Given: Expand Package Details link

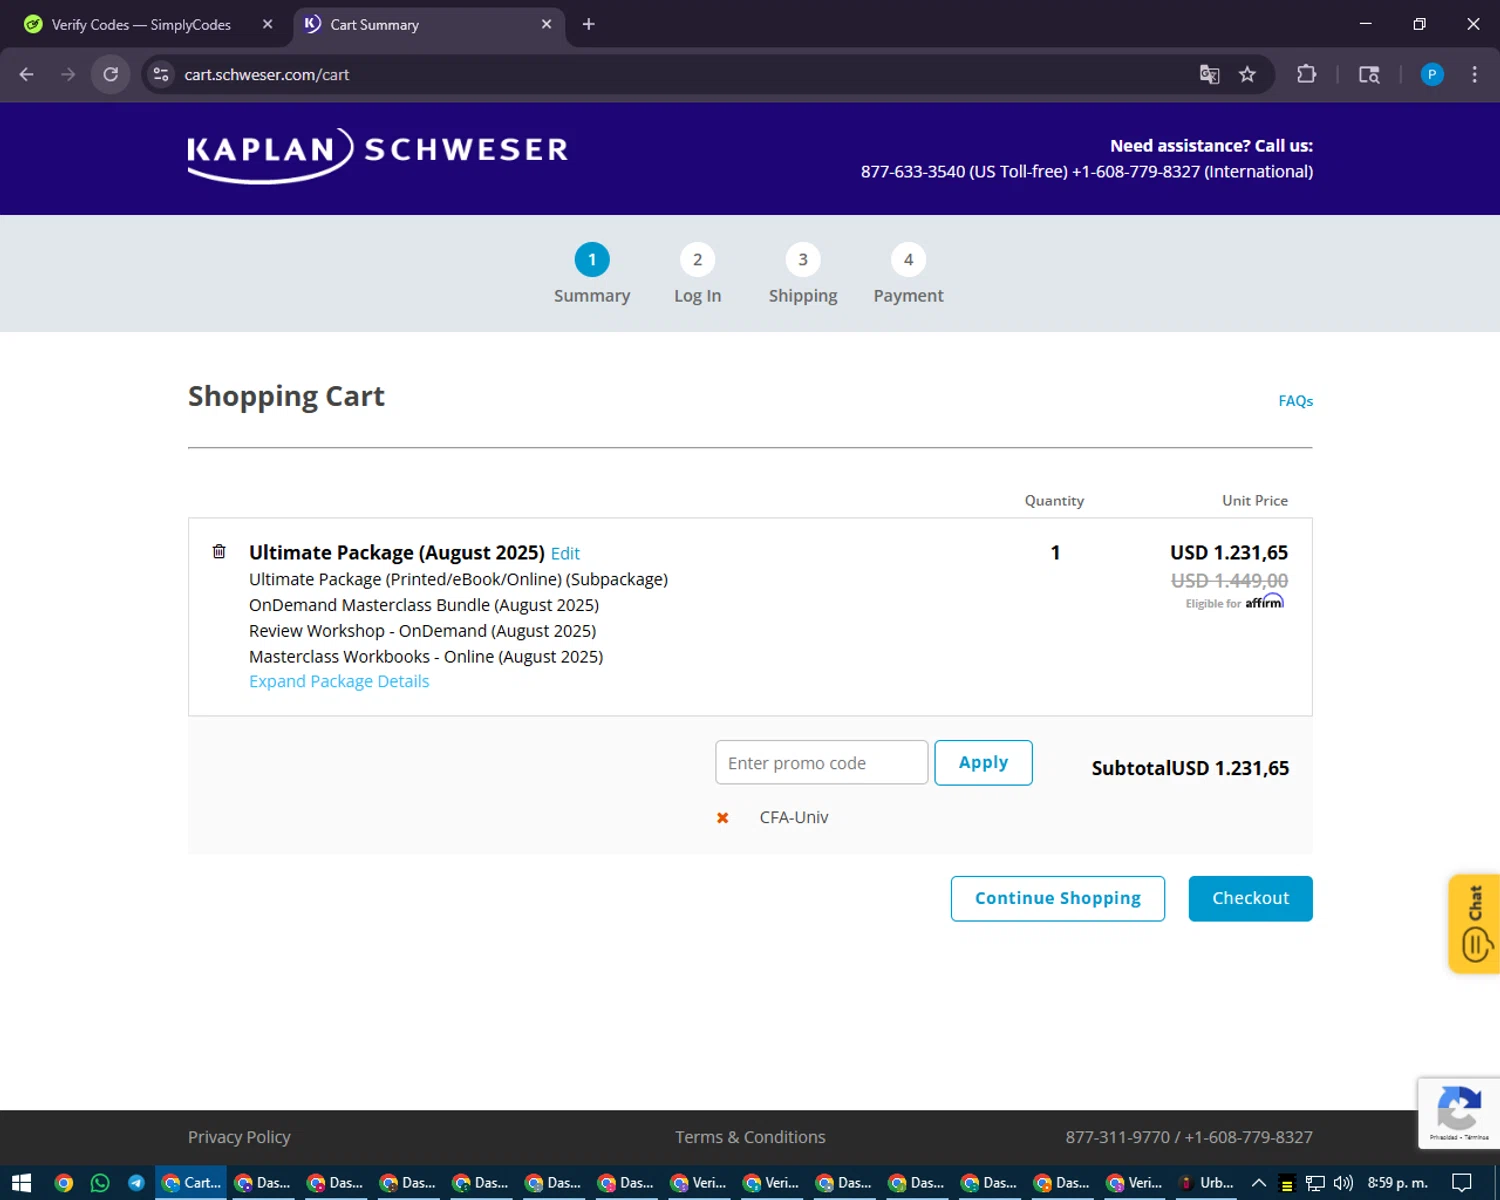Looking at the screenshot, I should [x=339, y=681].
